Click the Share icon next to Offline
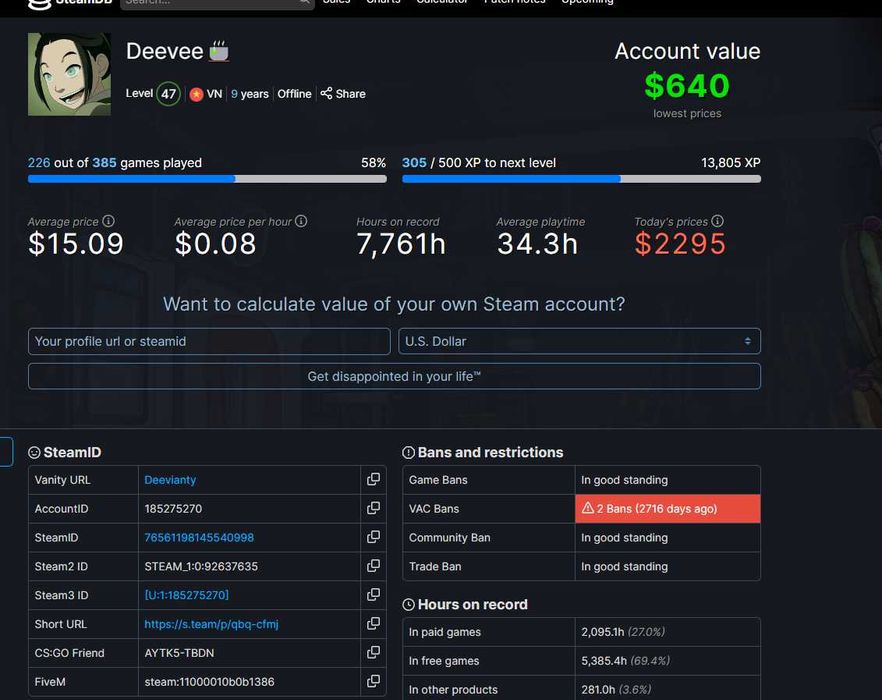Screen dimensions: 882x700 326,93
